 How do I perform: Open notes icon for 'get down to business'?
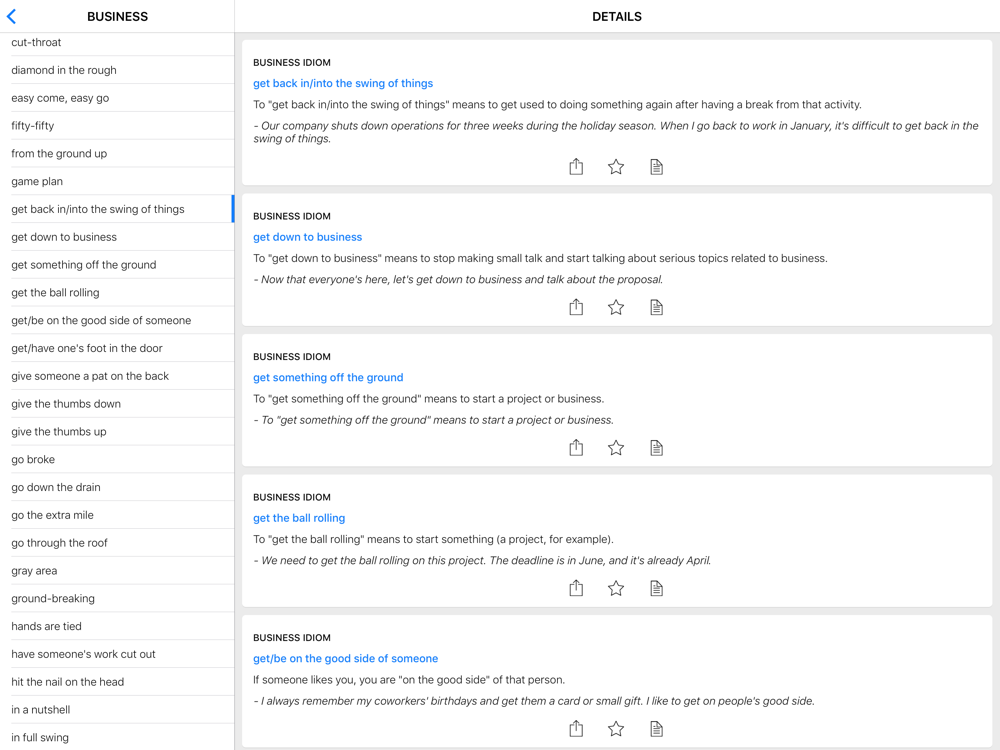click(x=656, y=307)
